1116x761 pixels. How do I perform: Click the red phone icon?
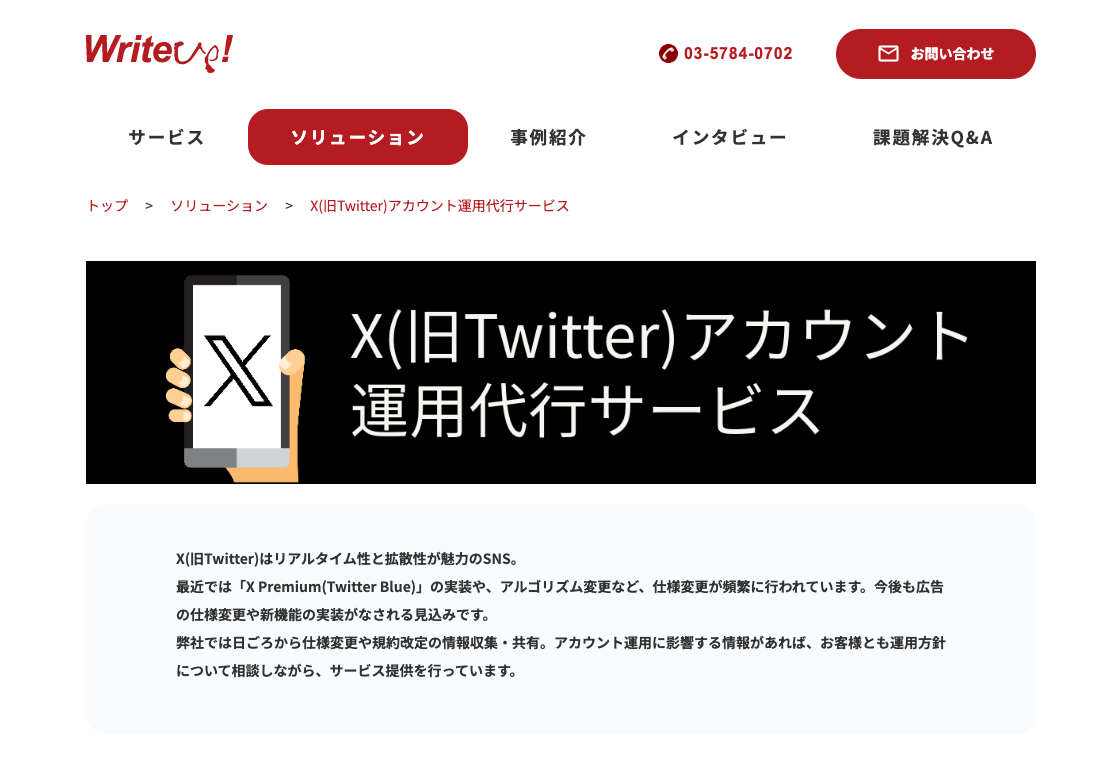[x=668, y=53]
